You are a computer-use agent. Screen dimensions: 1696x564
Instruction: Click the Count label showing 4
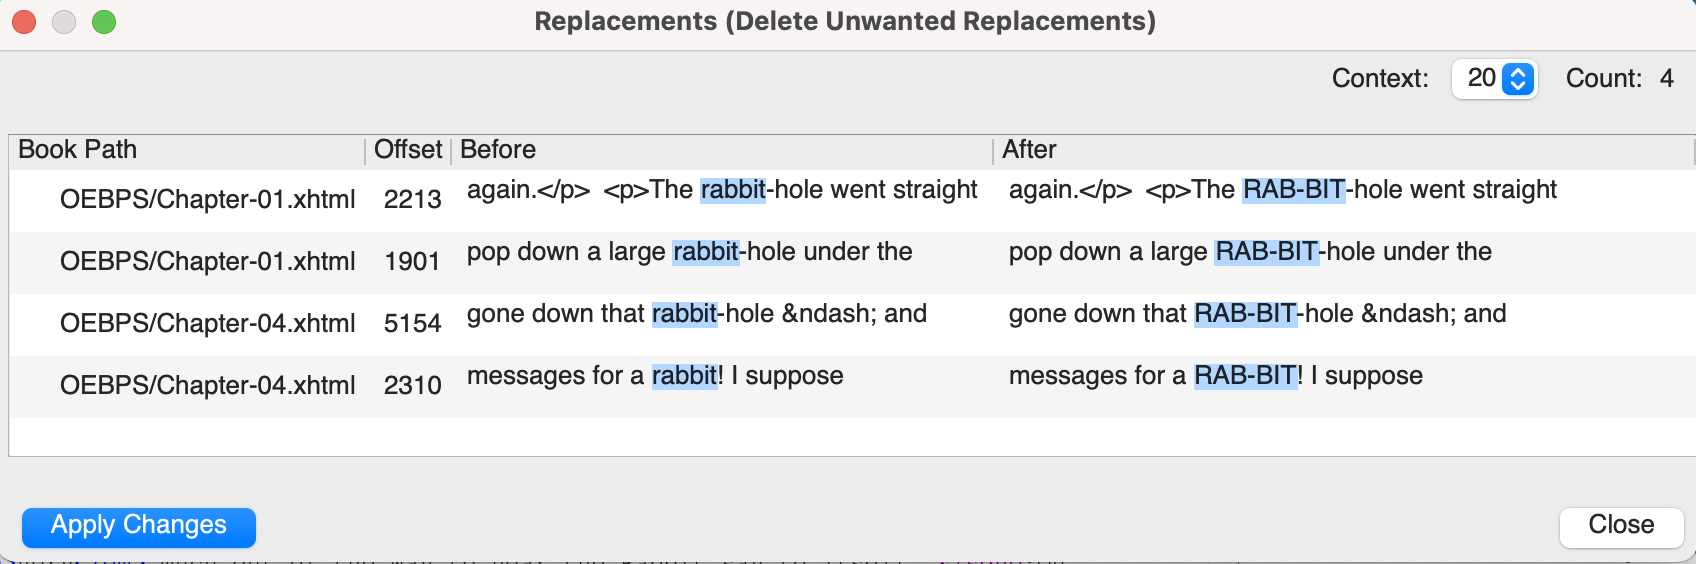point(1619,79)
